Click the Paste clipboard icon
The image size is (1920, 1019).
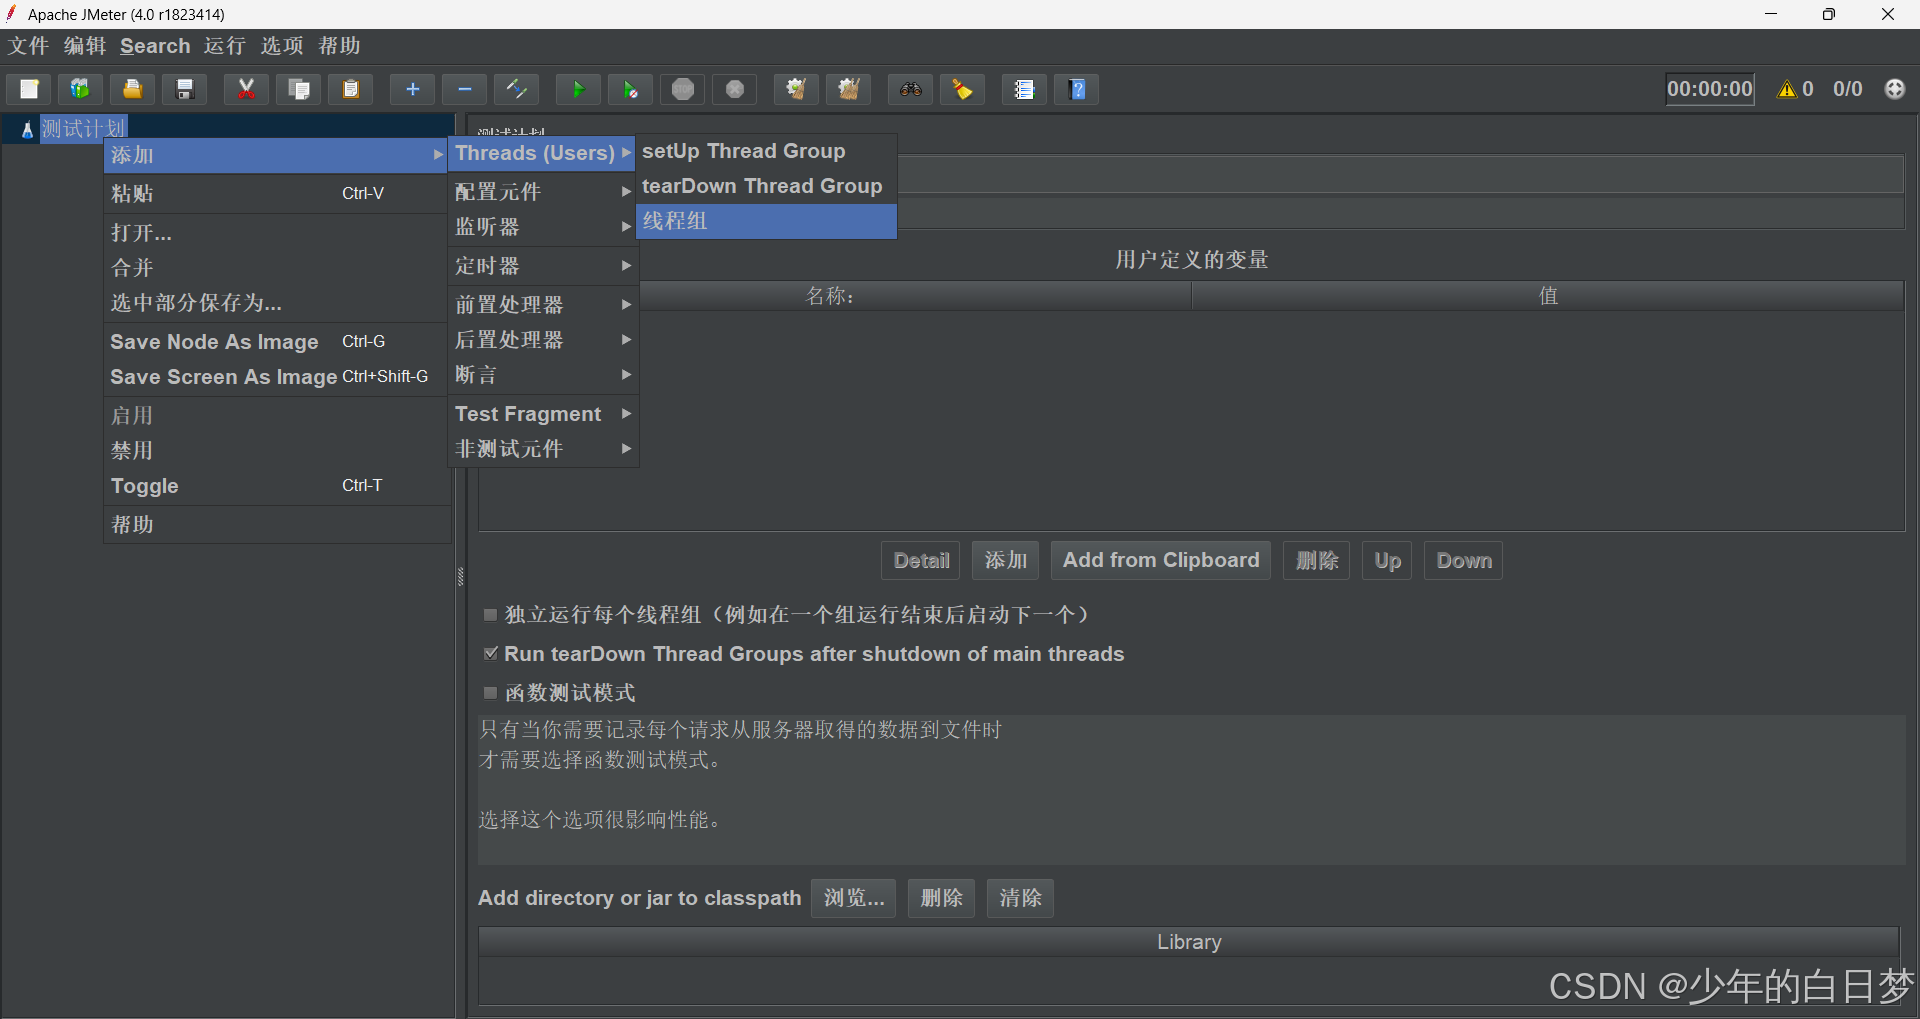[351, 89]
